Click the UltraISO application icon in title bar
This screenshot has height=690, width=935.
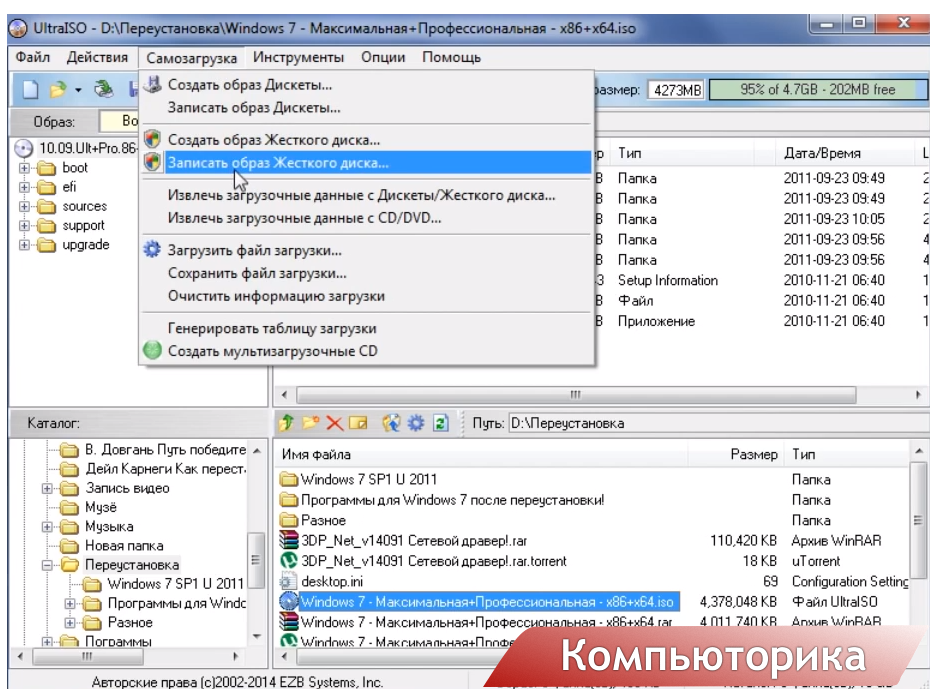18,28
